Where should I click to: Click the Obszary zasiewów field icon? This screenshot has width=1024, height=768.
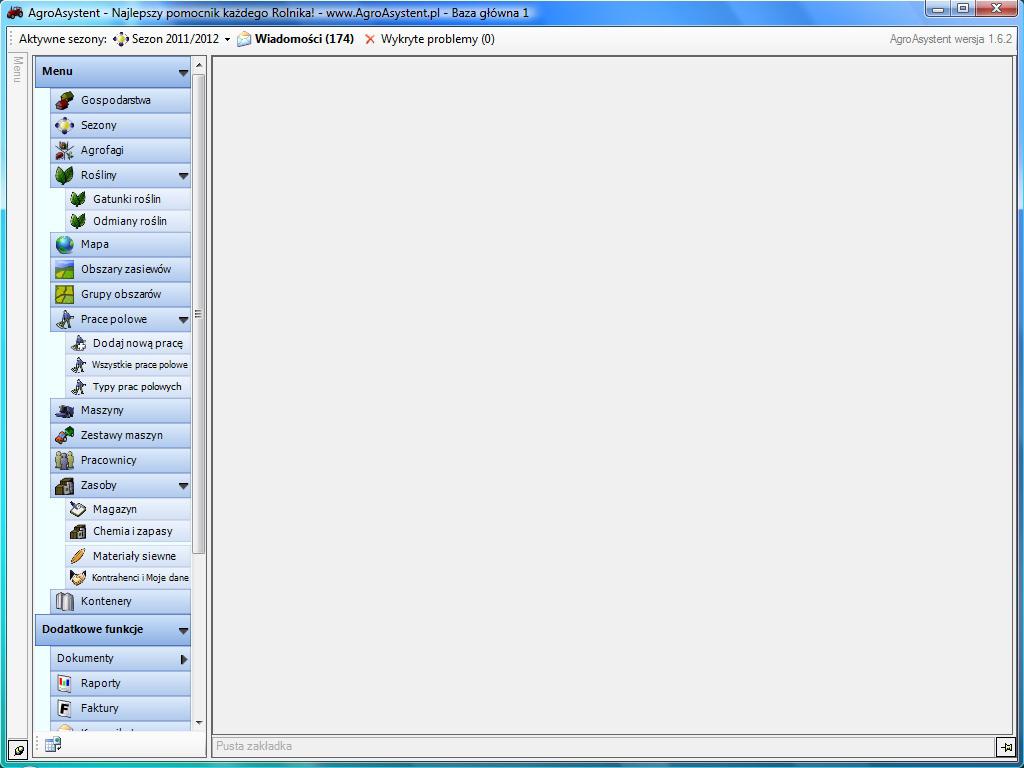[x=64, y=269]
